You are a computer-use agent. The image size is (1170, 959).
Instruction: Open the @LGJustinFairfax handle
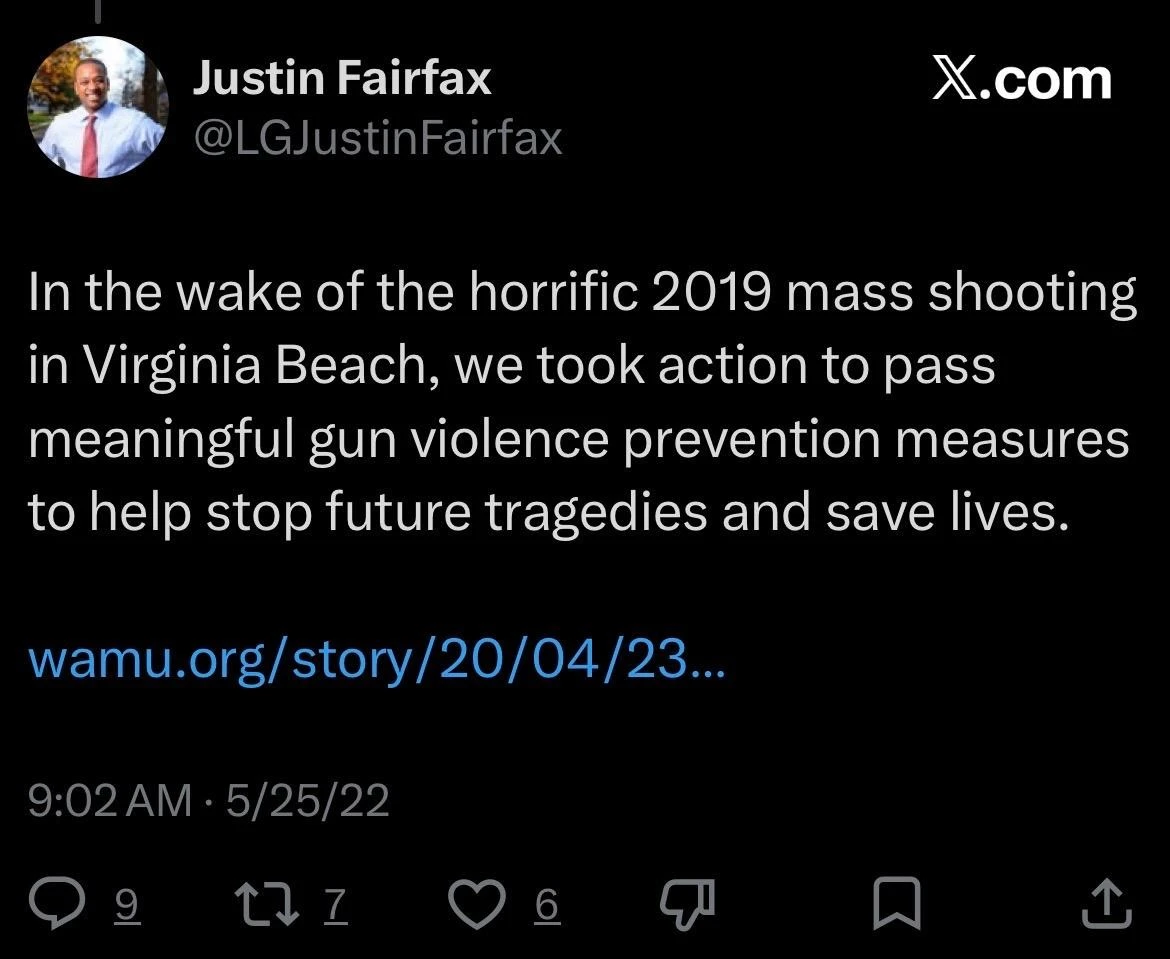377,138
